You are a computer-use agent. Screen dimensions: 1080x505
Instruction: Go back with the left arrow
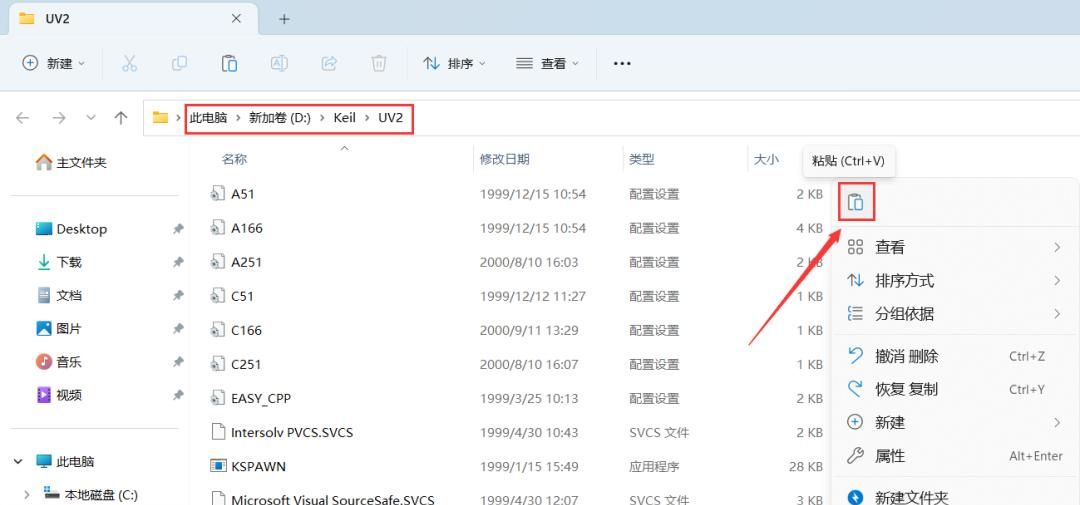tap(23, 118)
